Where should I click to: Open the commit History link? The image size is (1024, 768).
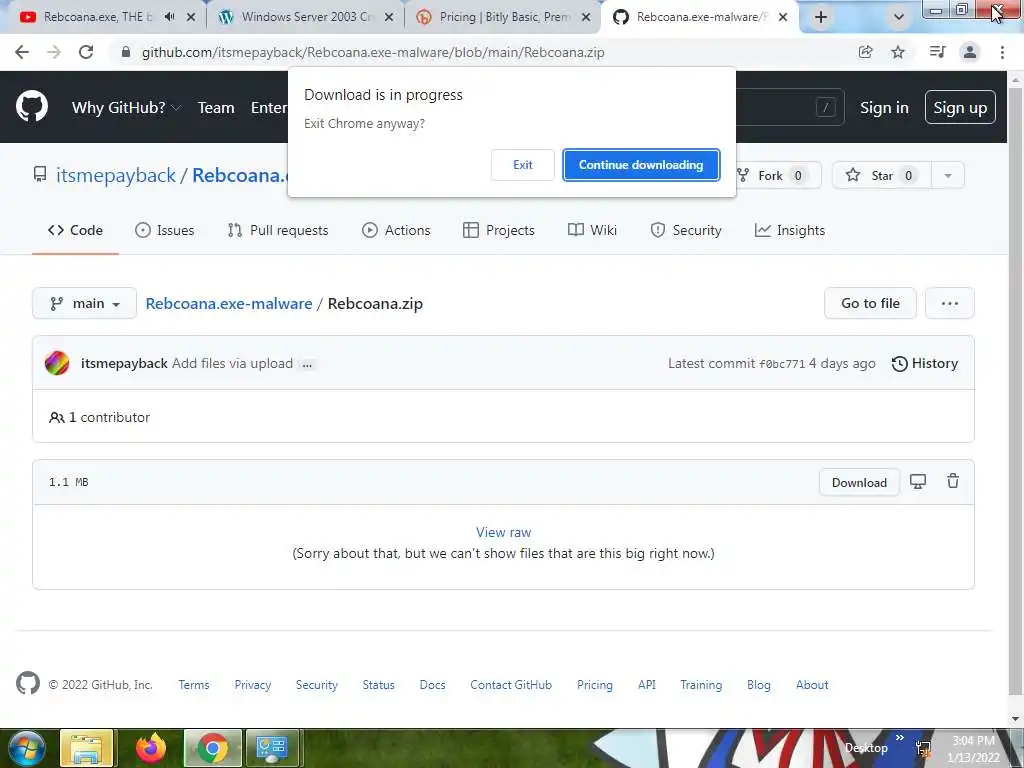coord(925,363)
